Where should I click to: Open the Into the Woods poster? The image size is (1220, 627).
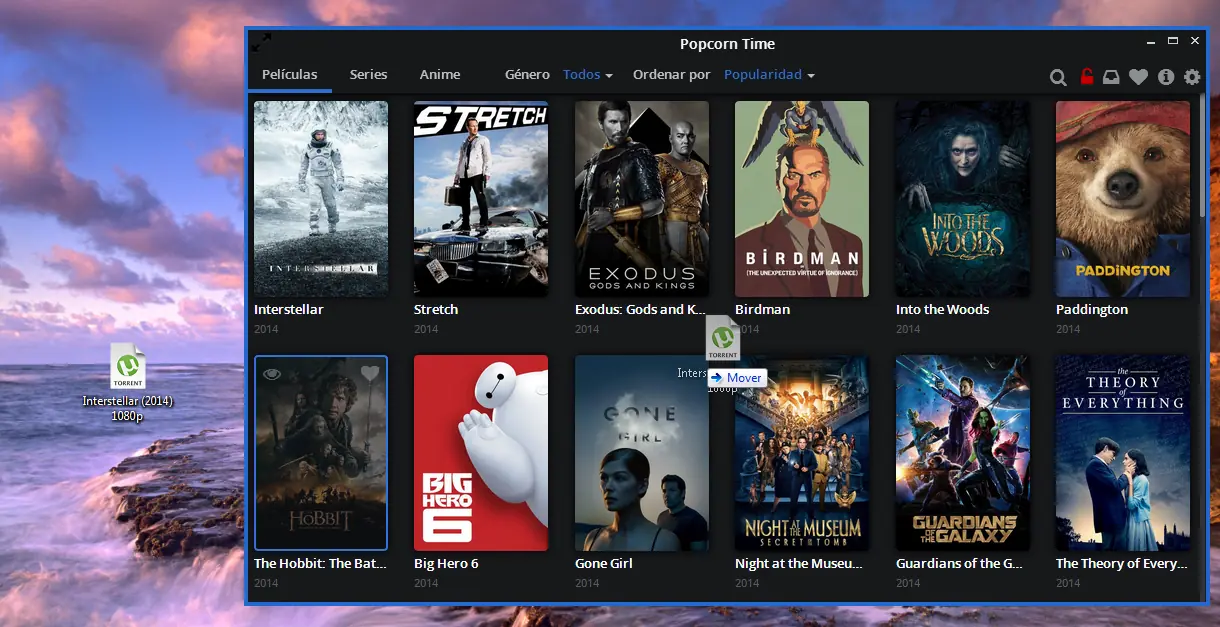pos(963,198)
